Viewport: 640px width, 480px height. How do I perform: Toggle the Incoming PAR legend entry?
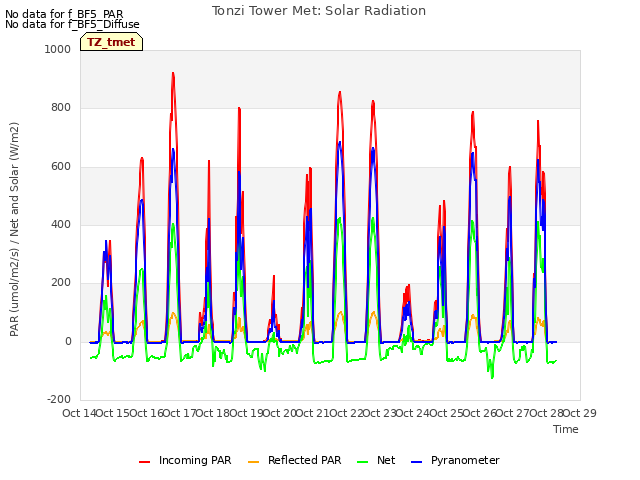tap(185, 460)
